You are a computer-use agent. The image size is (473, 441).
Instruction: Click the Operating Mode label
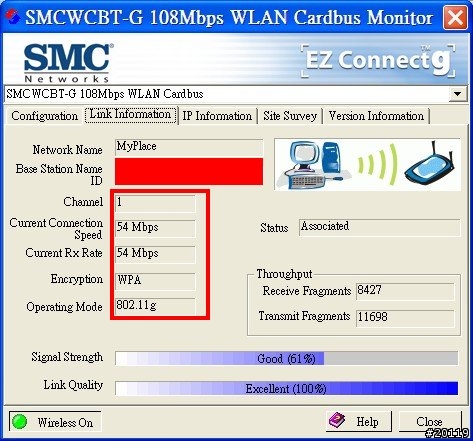click(64, 307)
